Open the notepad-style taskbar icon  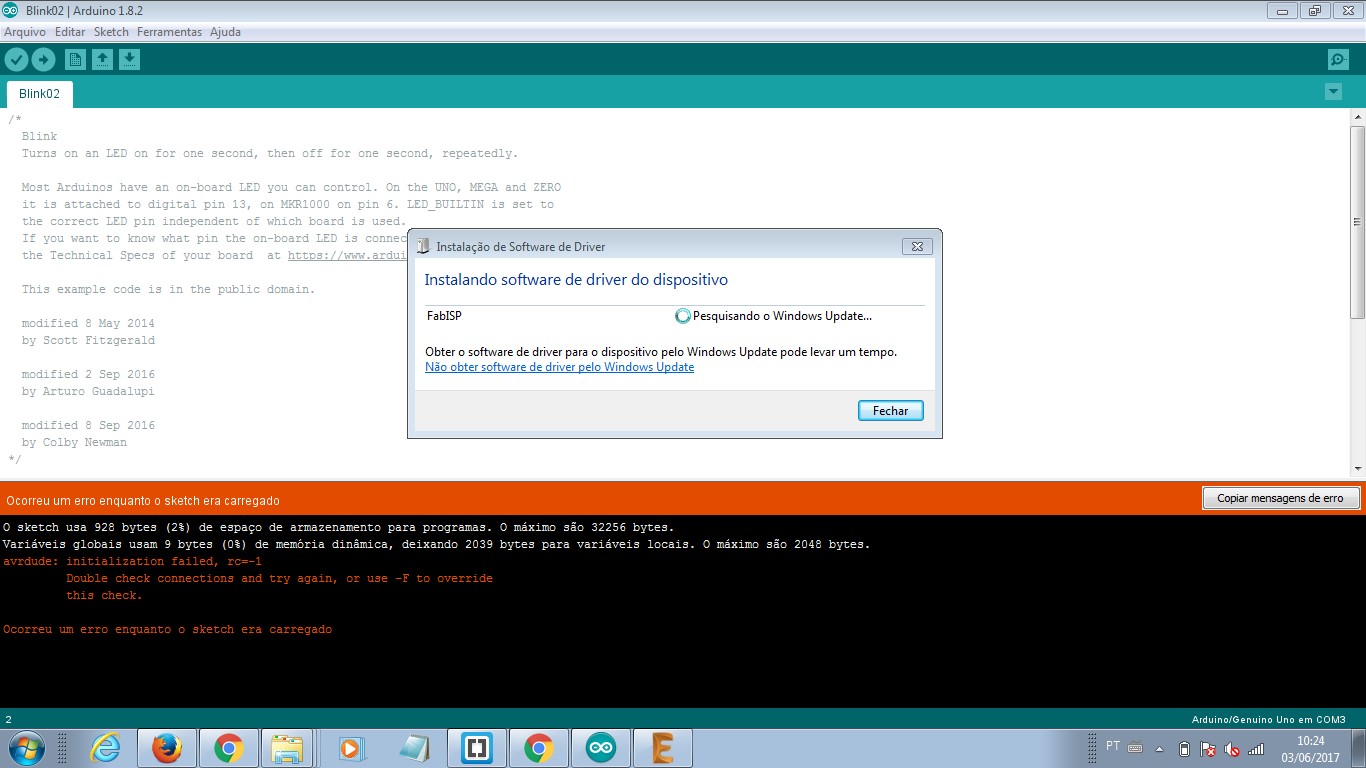click(x=413, y=748)
